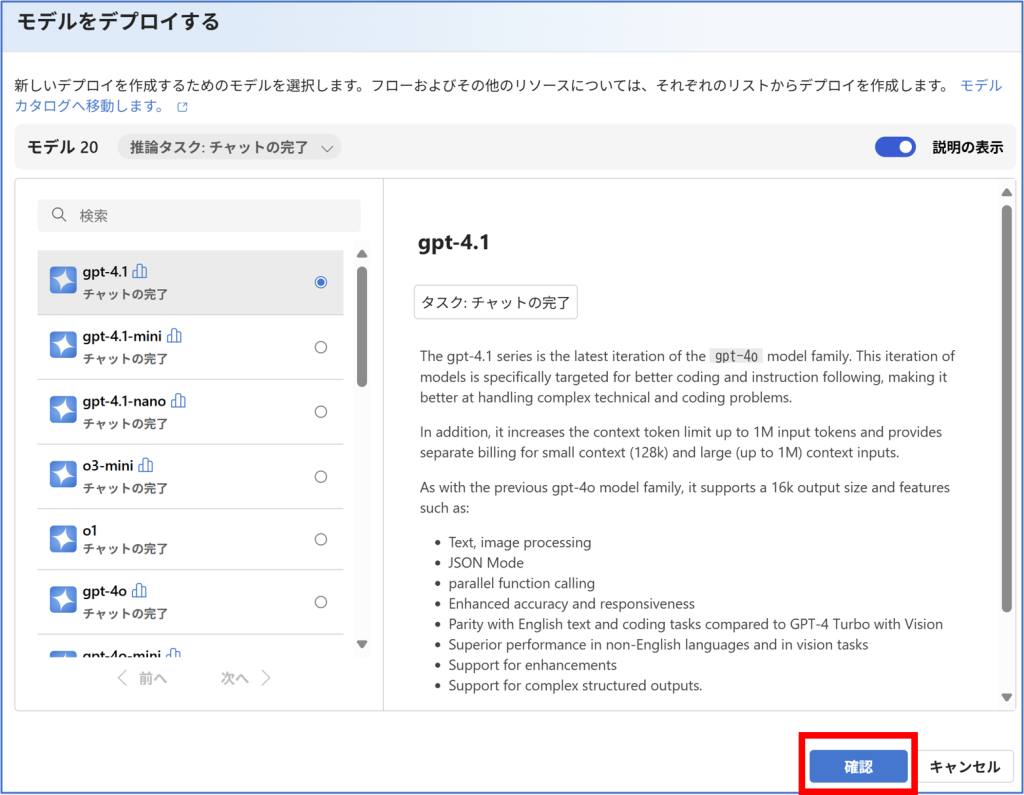Click 'Enhanced accuracy and responsiveness' bullet
The height and width of the screenshot is (795, 1024).
click(x=571, y=604)
